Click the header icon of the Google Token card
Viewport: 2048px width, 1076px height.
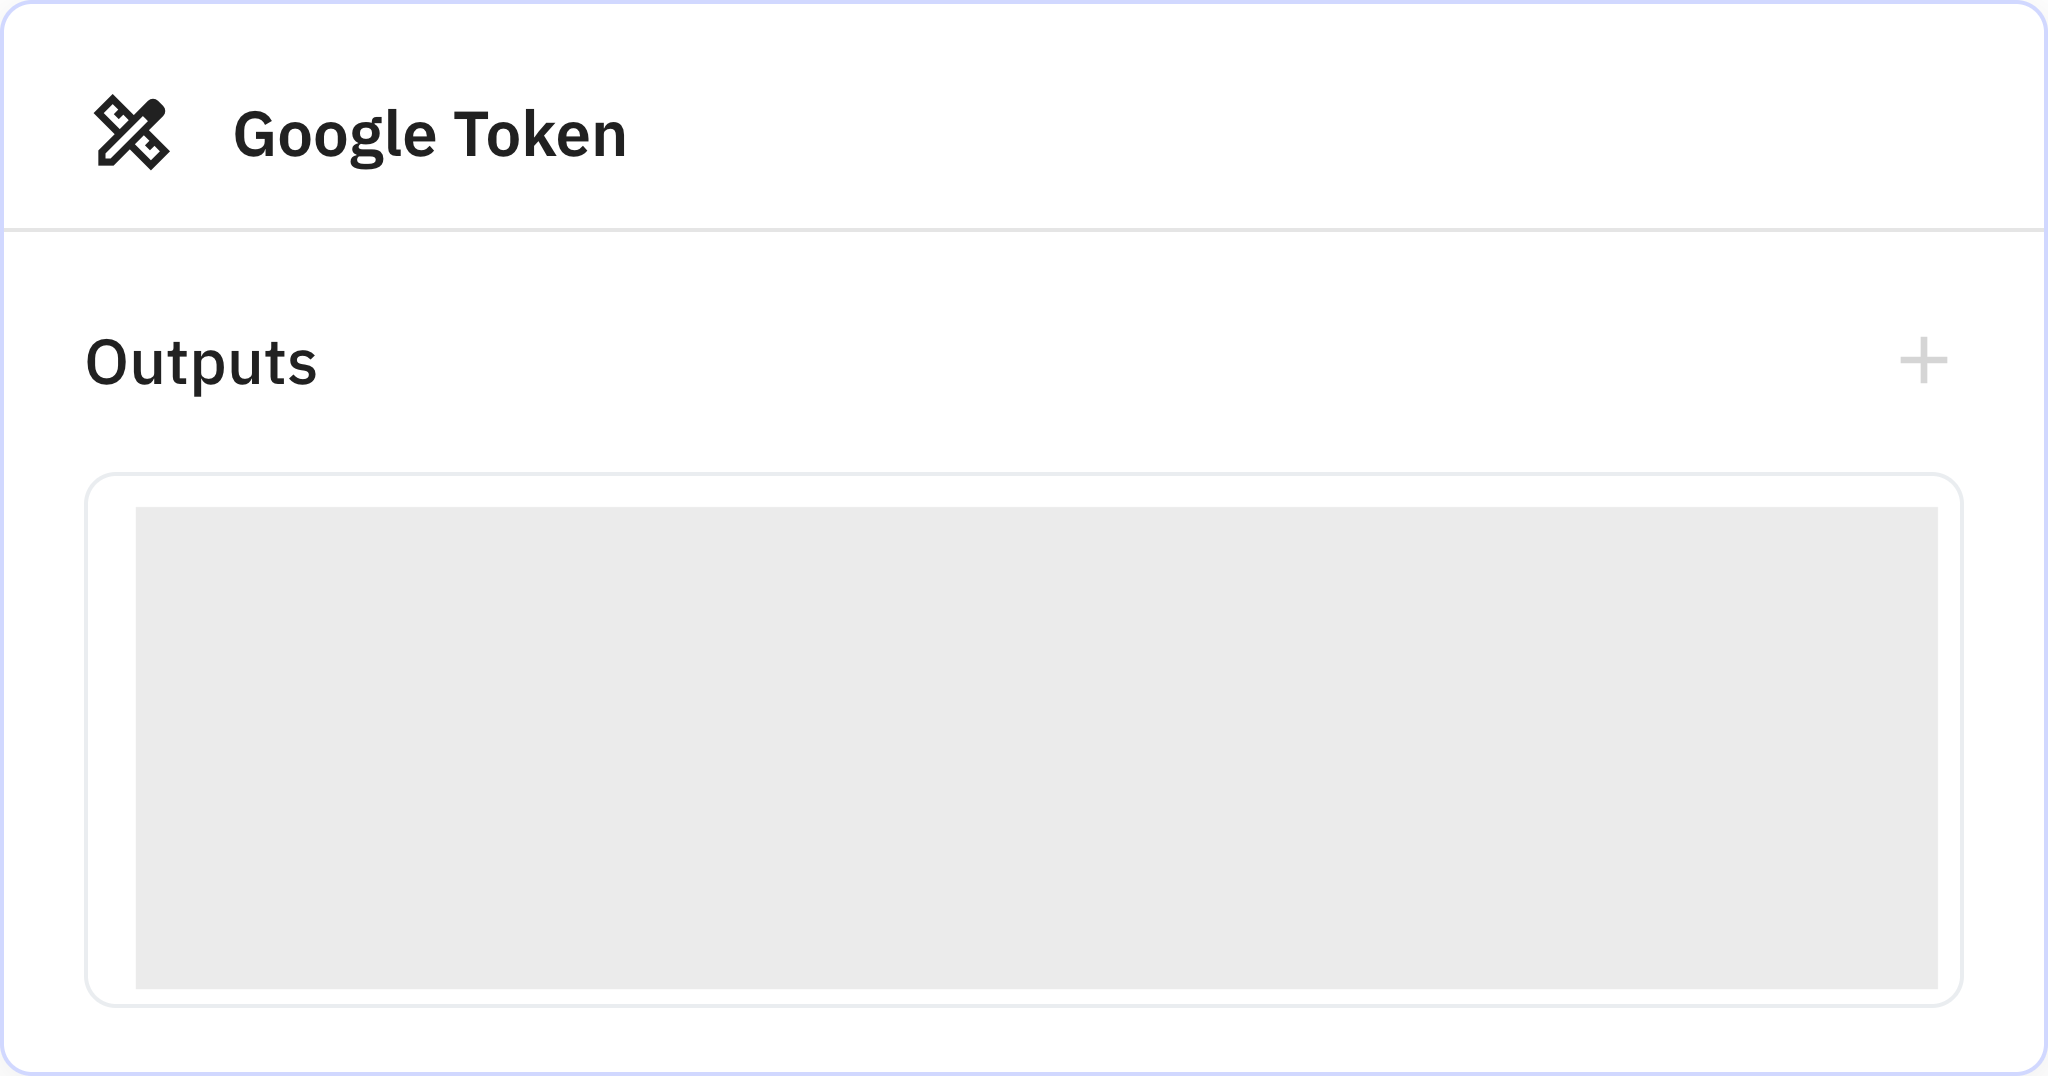[x=135, y=135]
